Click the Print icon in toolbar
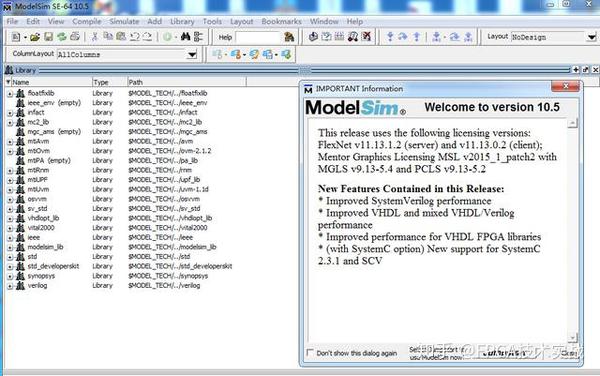 [75, 37]
